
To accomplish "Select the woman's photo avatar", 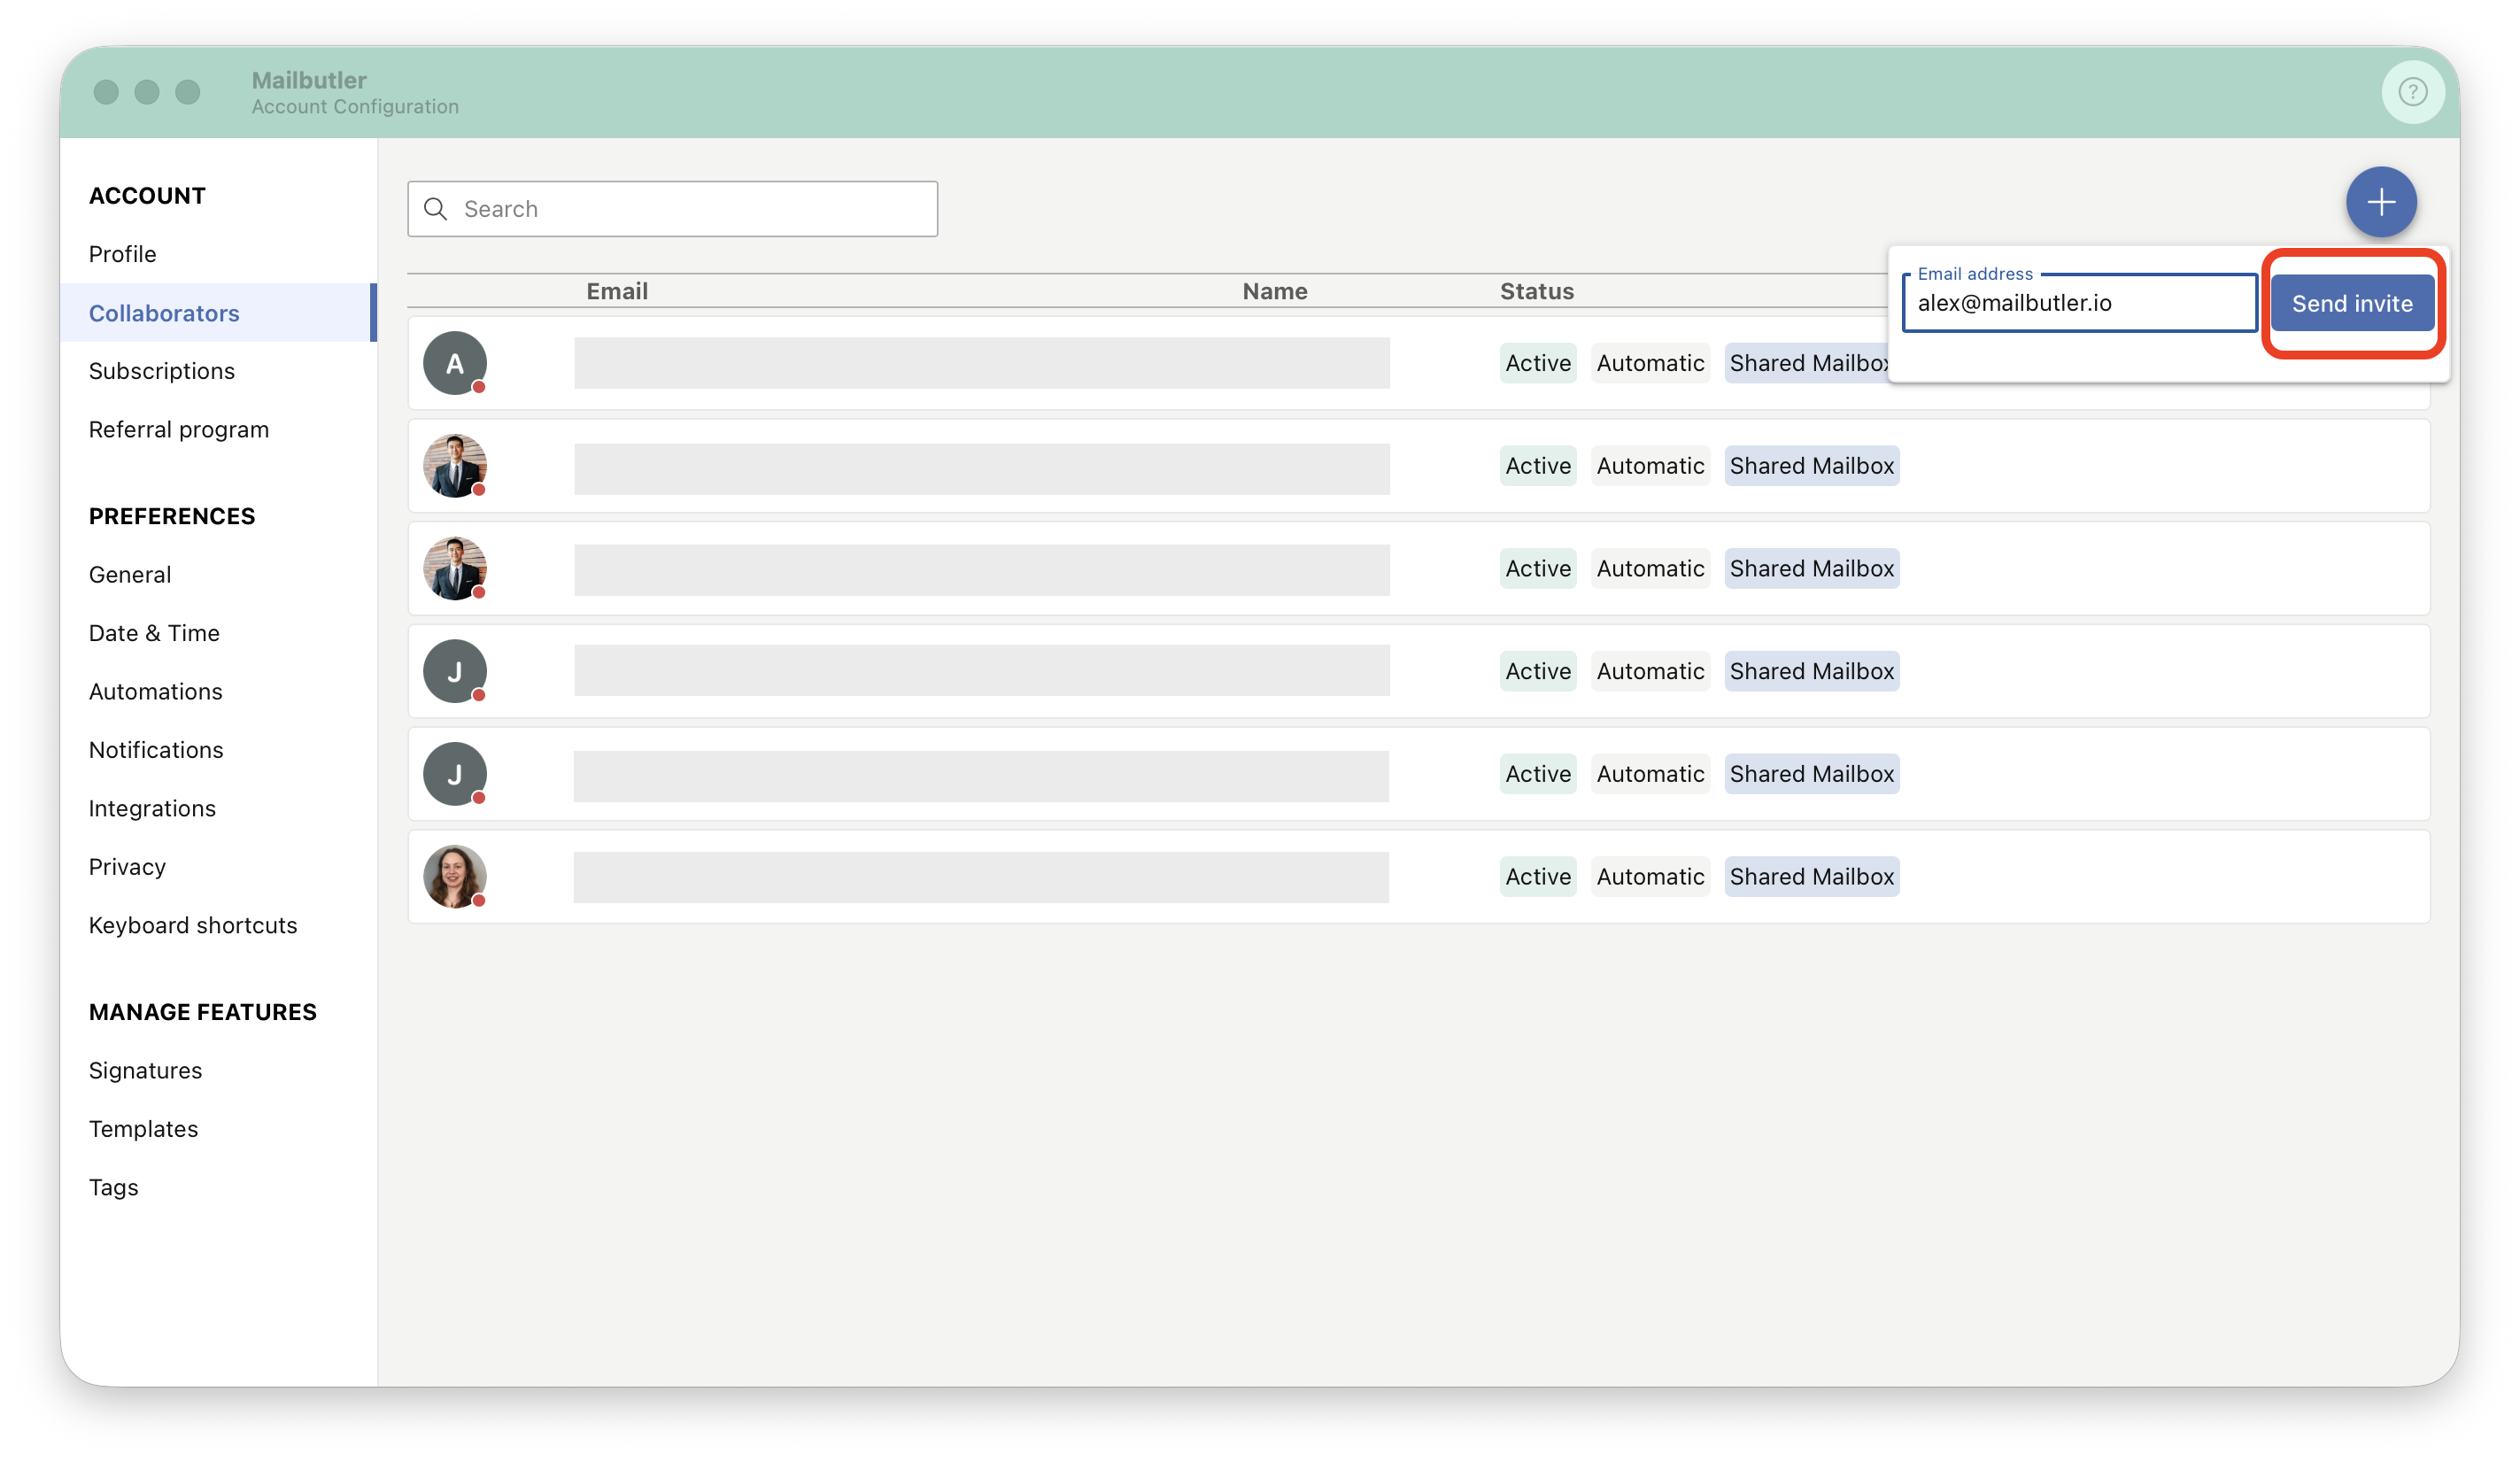I will [x=455, y=877].
